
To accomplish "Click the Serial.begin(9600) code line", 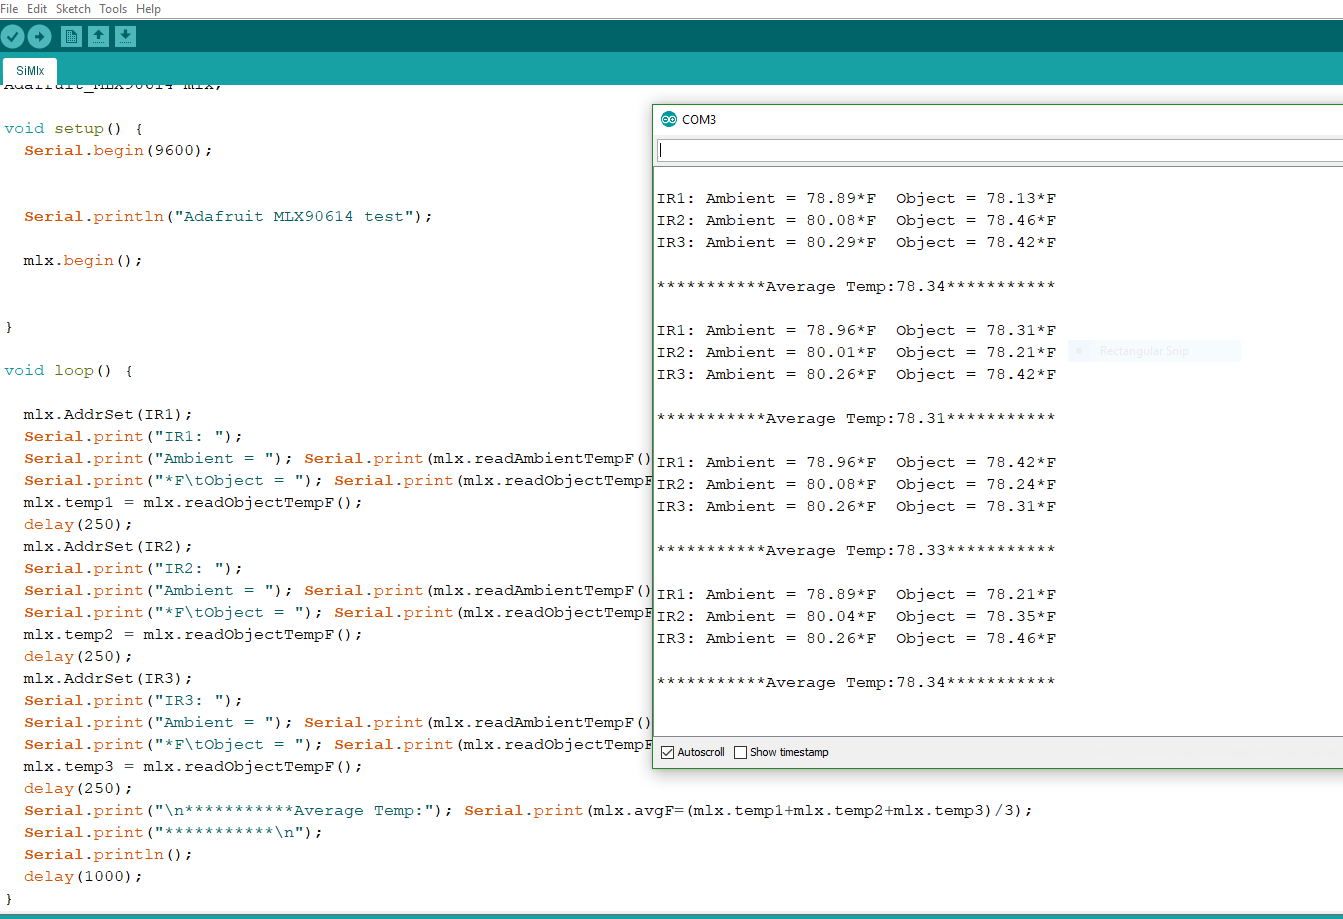I will click(x=119, y=150).
